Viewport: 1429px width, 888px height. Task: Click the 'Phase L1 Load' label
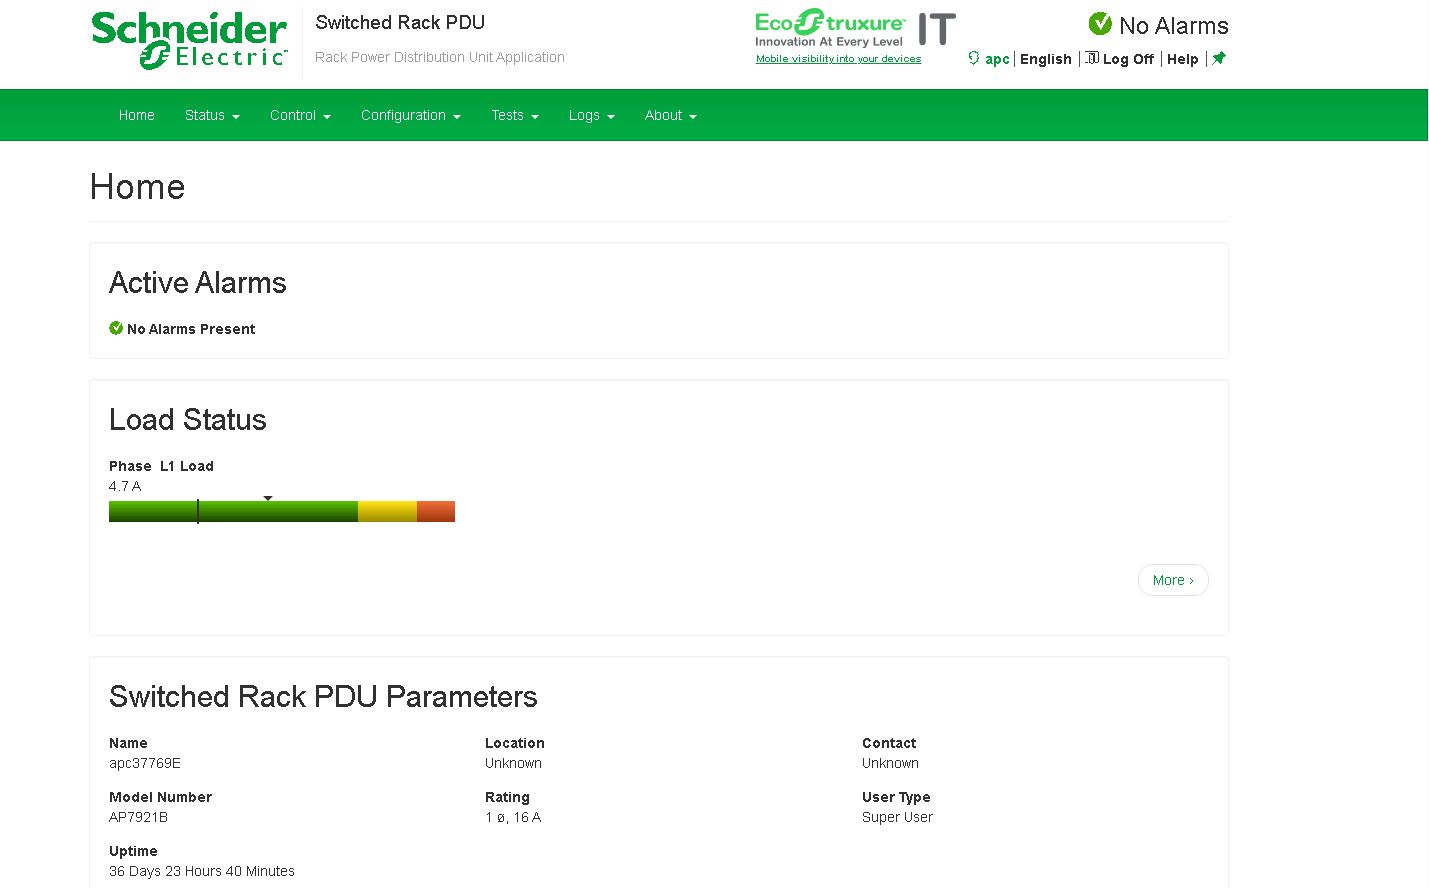point(161,466)
